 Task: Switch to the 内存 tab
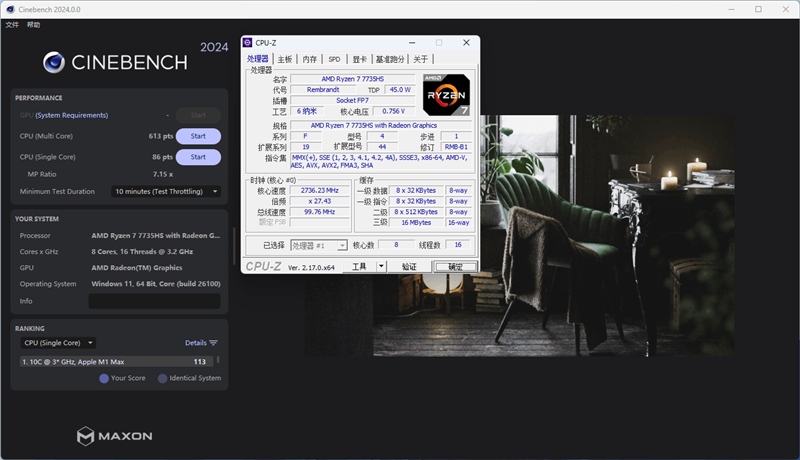click(310, 59)
